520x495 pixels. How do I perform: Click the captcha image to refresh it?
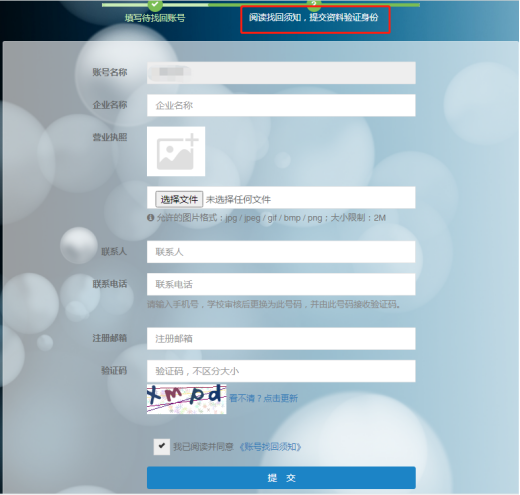[x=187, y=399]
